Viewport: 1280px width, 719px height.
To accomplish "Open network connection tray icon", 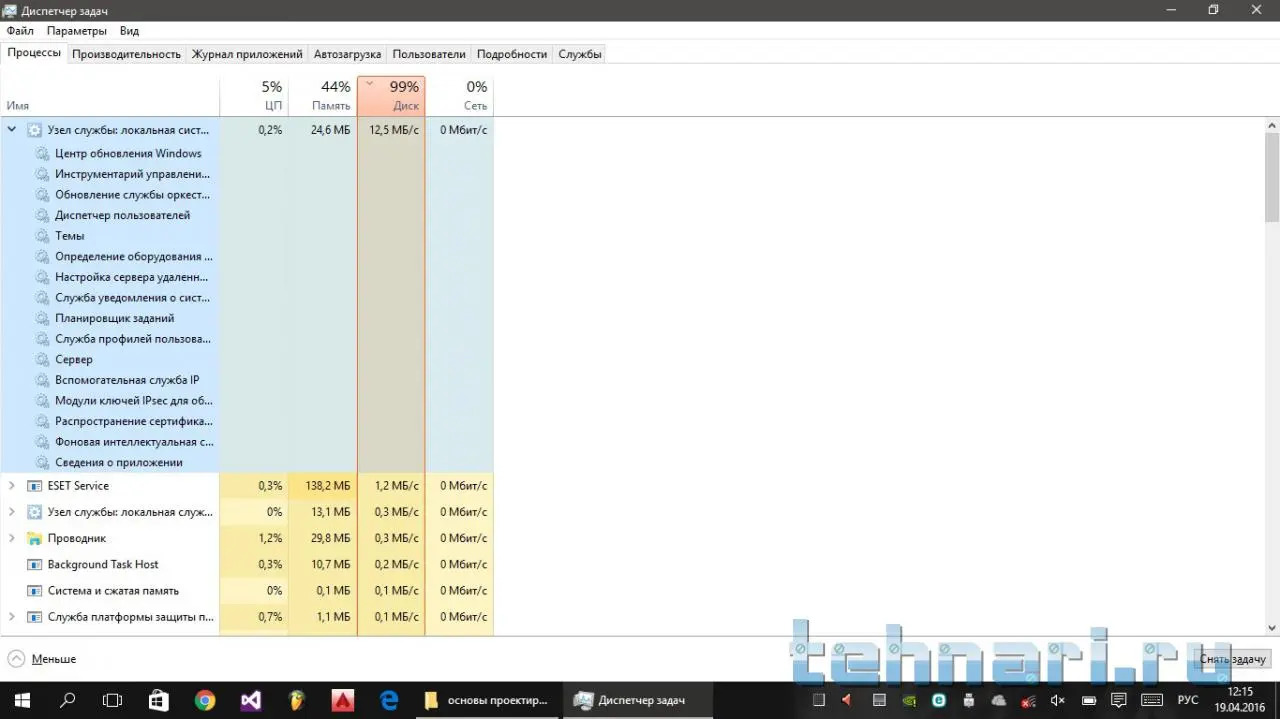I will 1028,701.
